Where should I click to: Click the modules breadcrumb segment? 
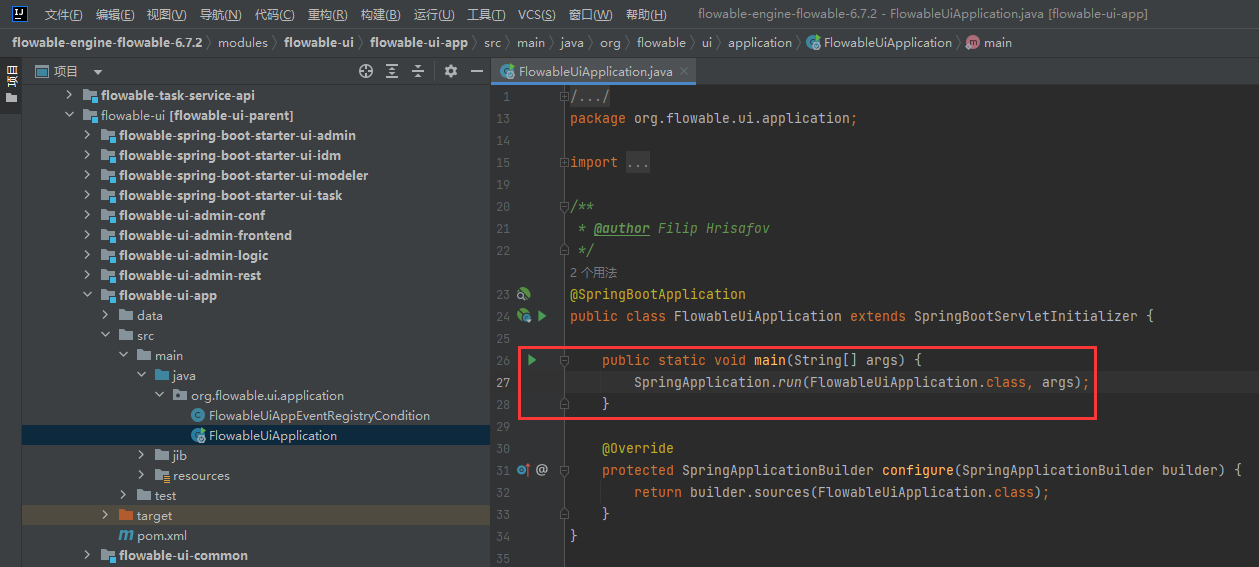(x=243, y=43)
